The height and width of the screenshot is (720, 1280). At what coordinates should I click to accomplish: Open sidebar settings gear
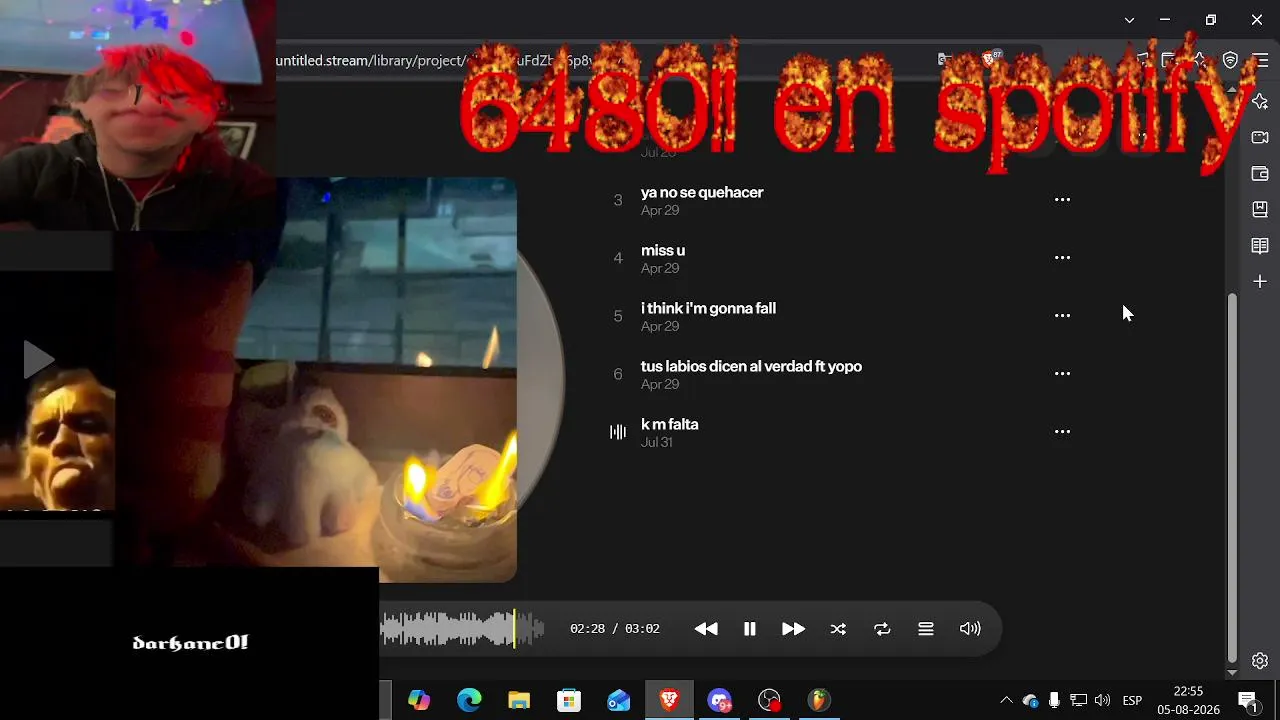tap(1260, 661)
